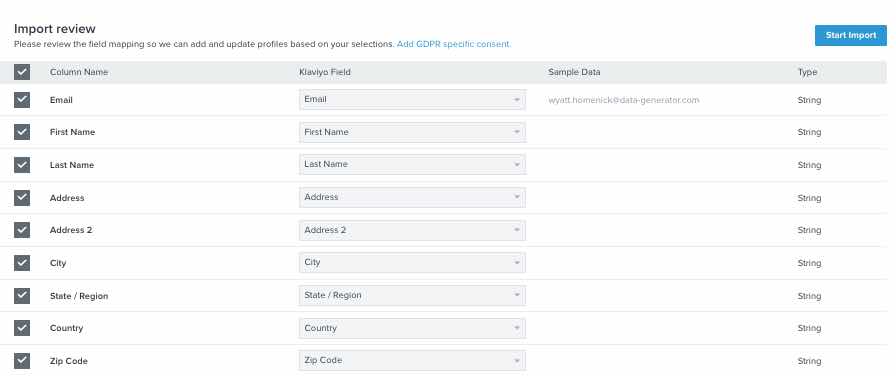The height and width of the screenshot is (376, 896).
Task: Open the City field mapping dropdown
Action: pyautogui.click(x=412, y=263)
